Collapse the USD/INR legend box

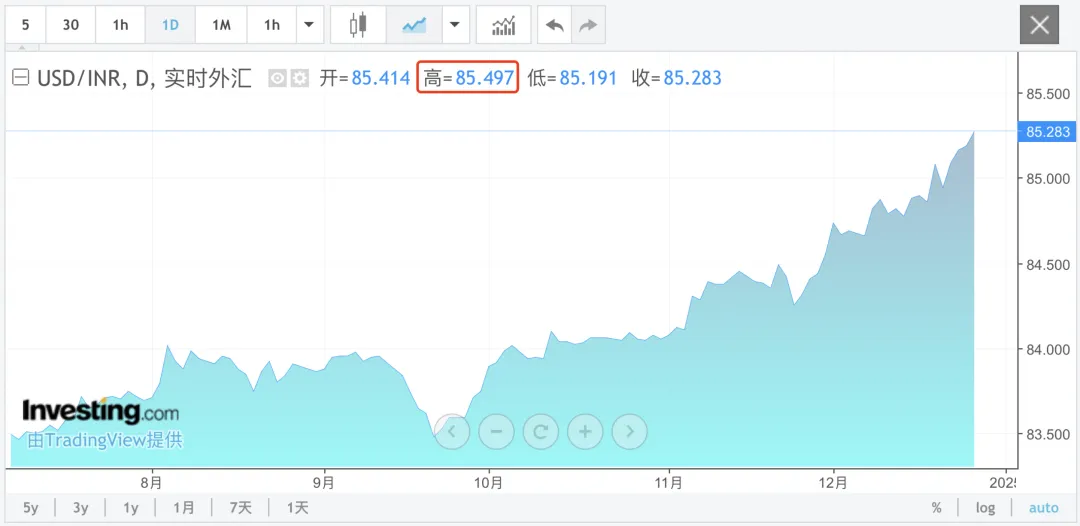pyautogui.click(x=21, y=78)
